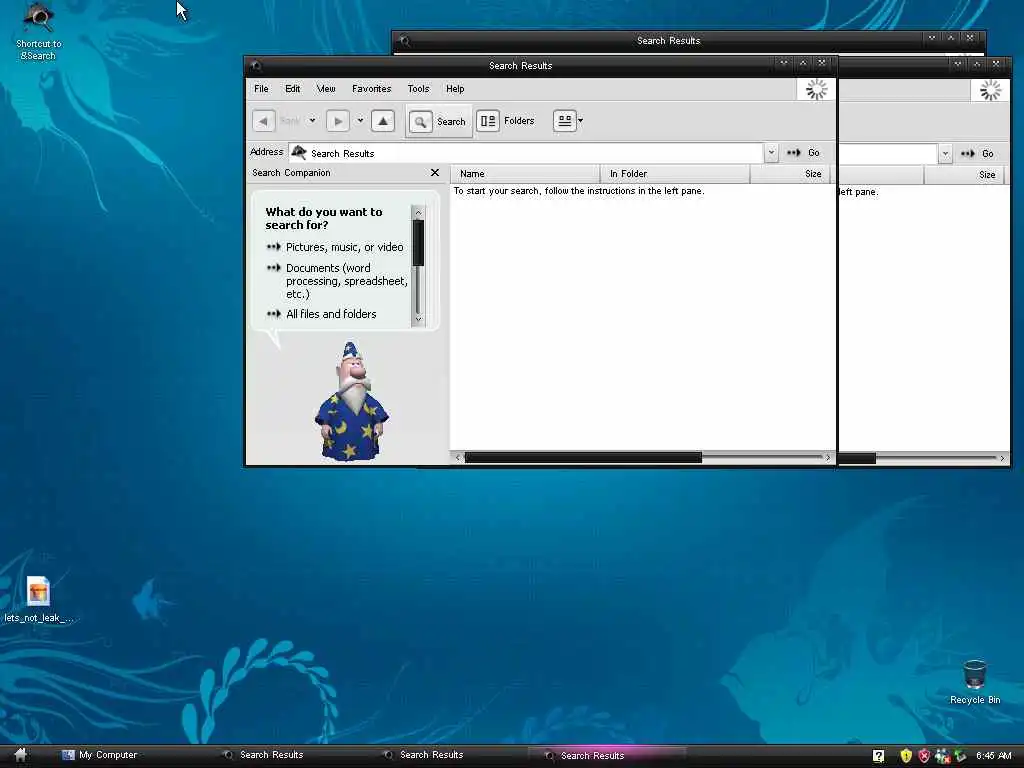Open the Views dropdown arrow
Viewport: 1024px width, 768px height.
pyautogui.click(x=581, y=121)
